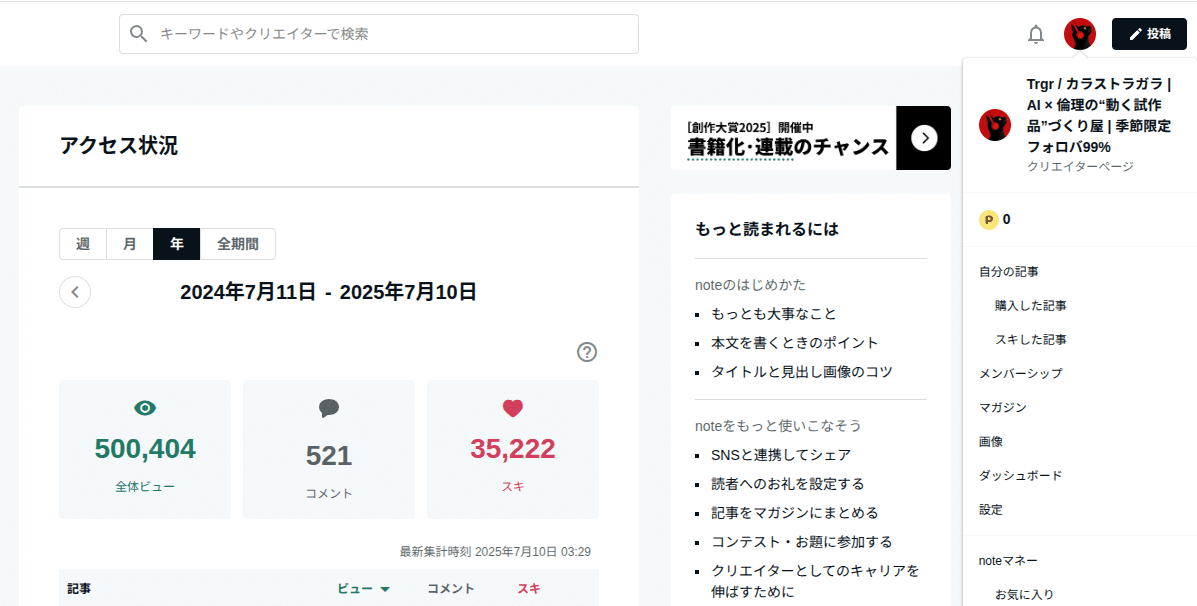Open the notification bell icon

coord(1036,33)
